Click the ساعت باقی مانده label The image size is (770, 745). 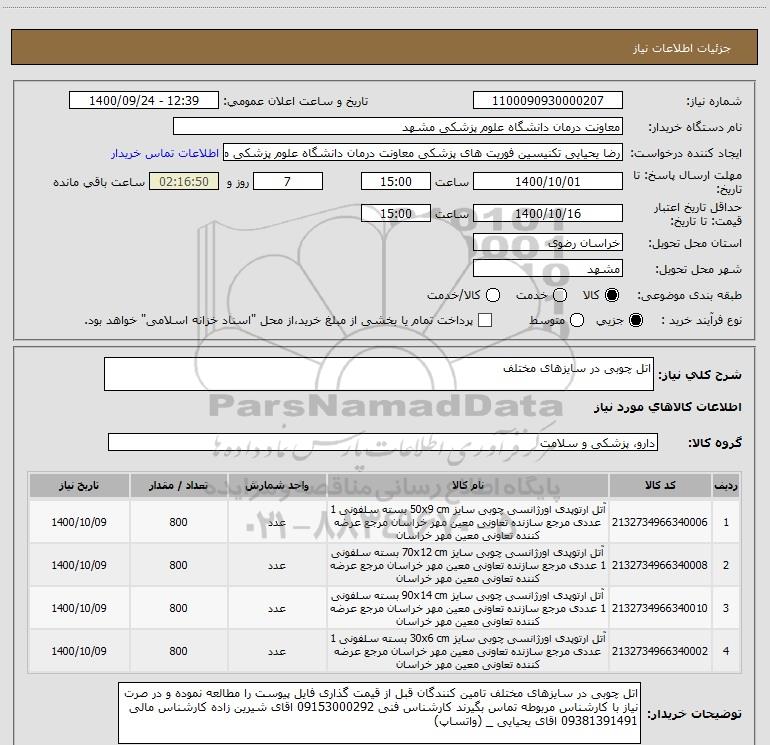[x=99, y=182]
